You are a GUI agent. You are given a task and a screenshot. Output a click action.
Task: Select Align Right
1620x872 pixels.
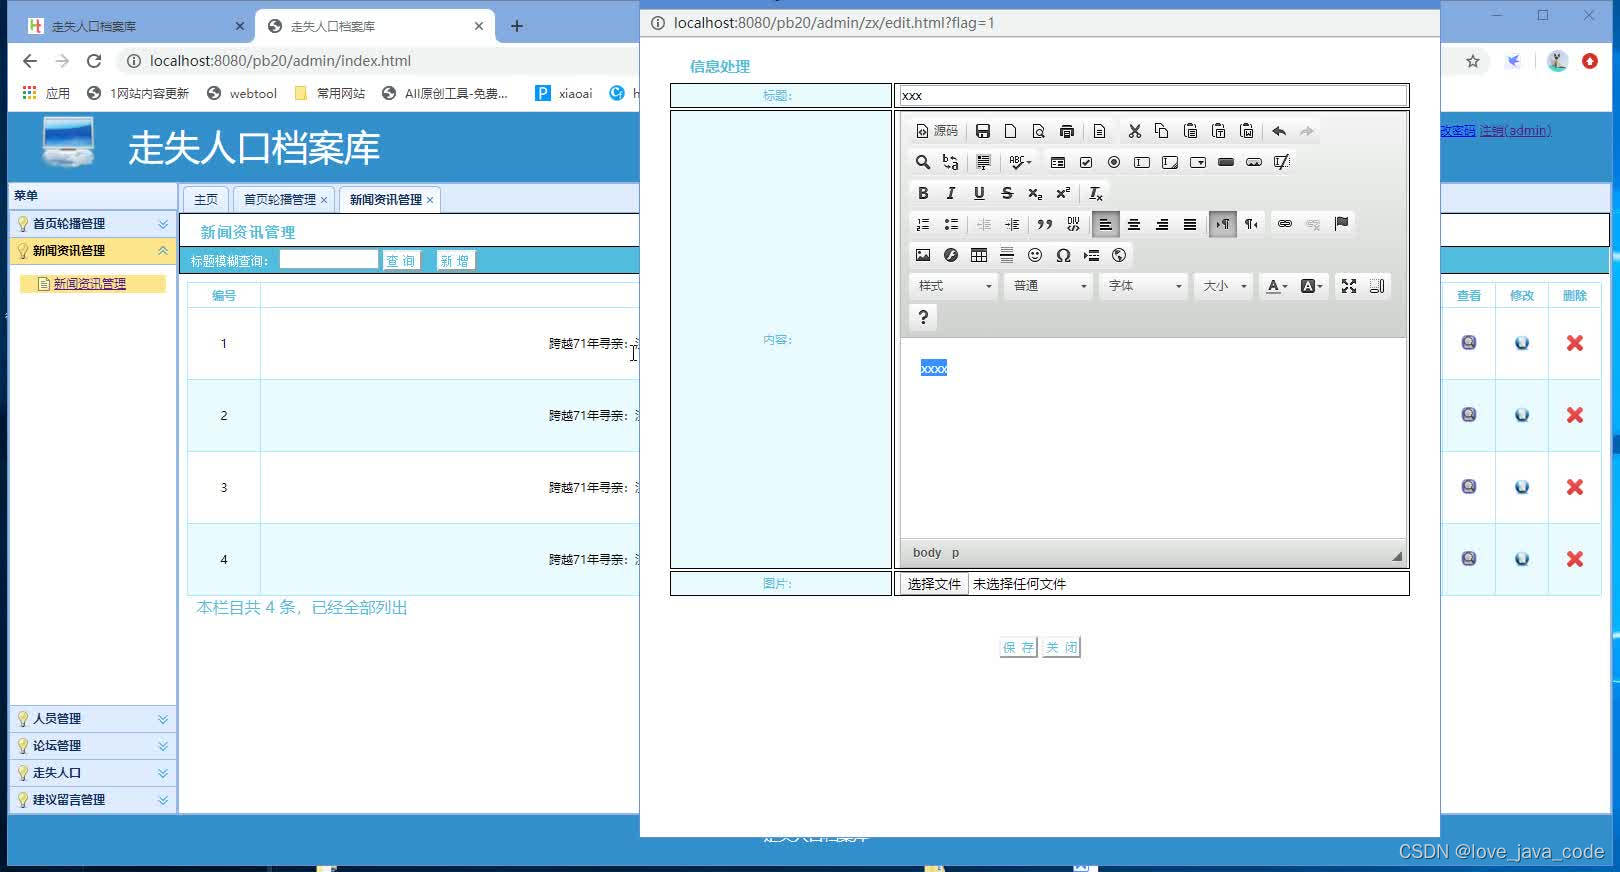pos(1162,224)
